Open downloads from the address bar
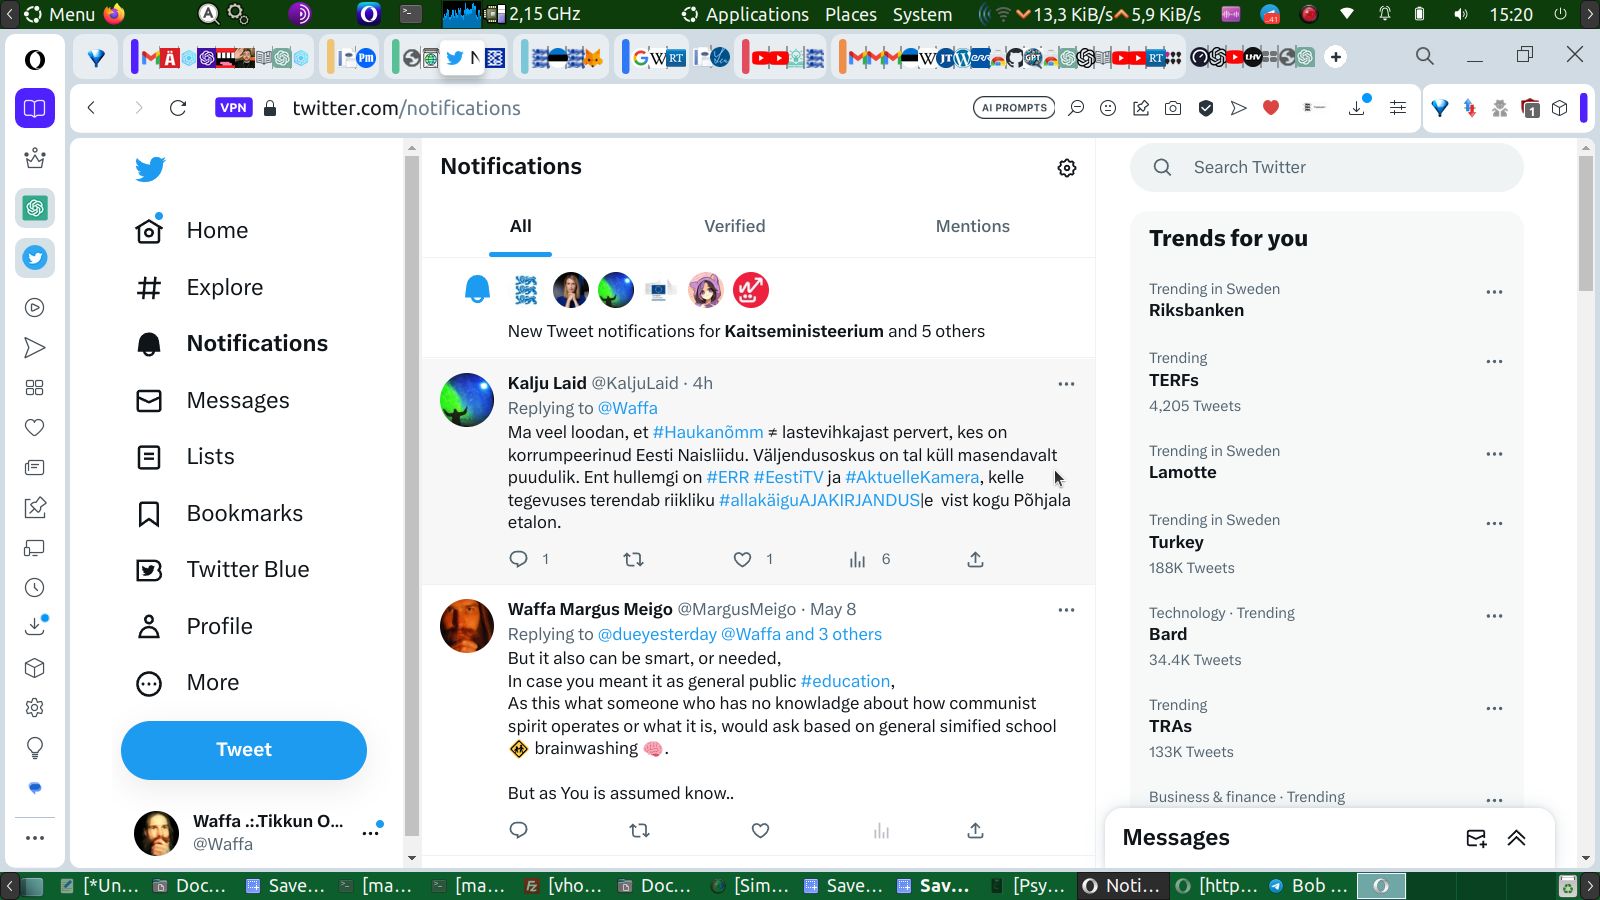 click(1357, 108)
